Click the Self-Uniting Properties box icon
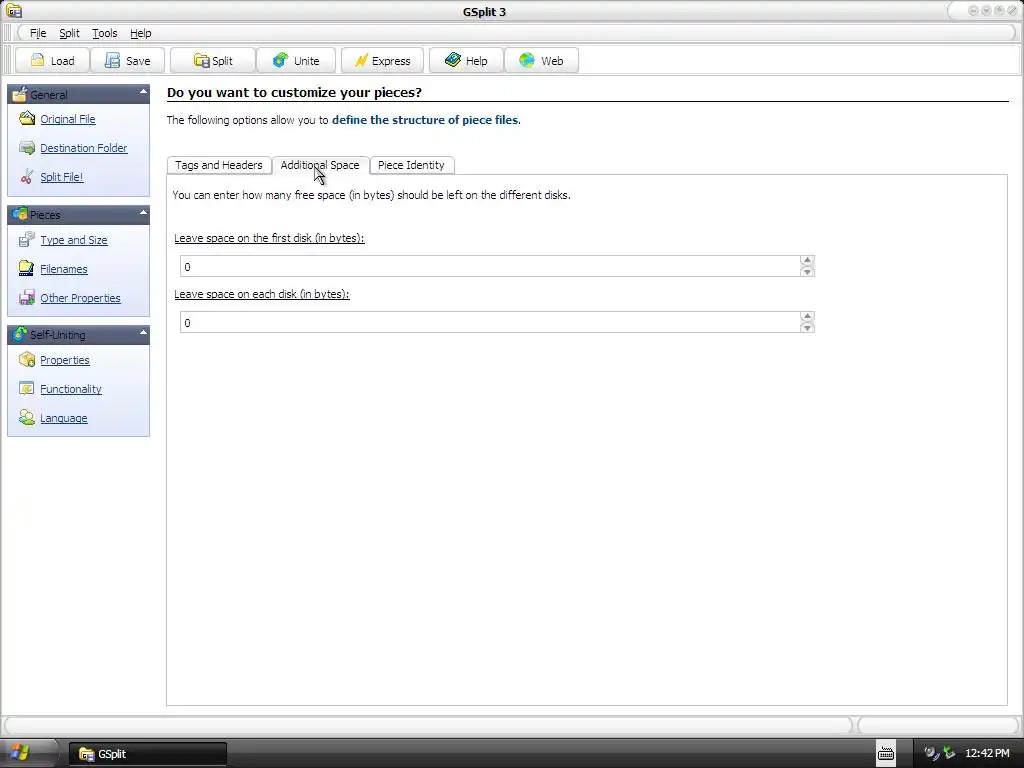 click(27, 359)
